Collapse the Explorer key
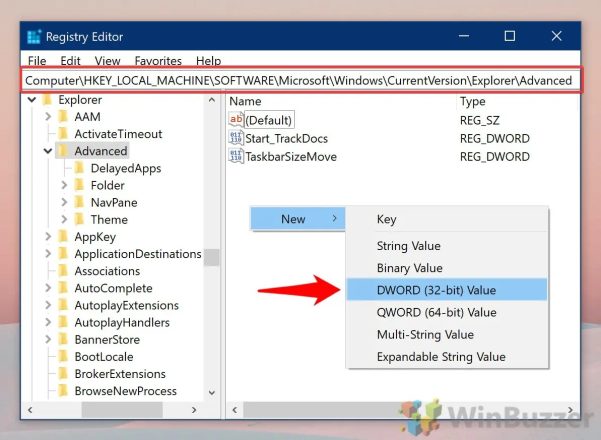Image resolution: width=601 pixels, height=440 pixels. [x=32, y=100]
